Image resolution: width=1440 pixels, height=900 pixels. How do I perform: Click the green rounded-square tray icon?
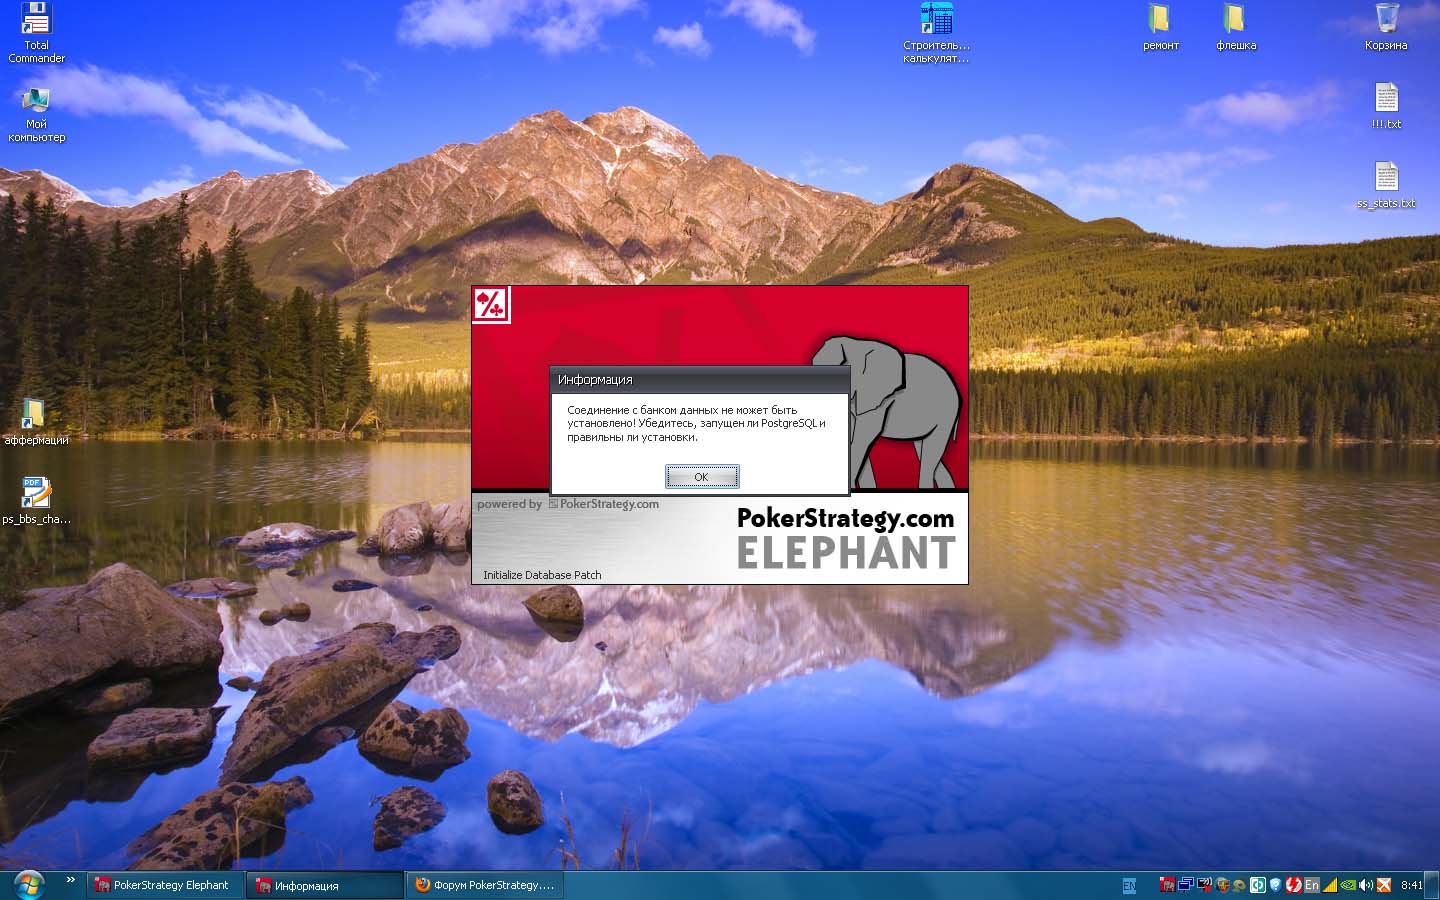1257,885
